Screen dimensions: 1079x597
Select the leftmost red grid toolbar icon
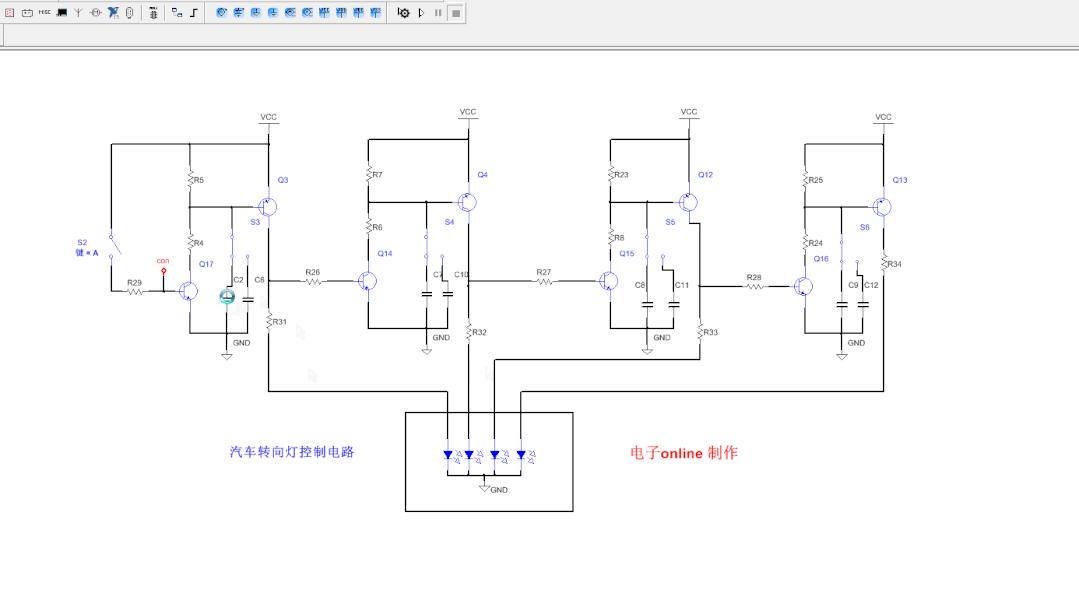click(x=8, y=13)
